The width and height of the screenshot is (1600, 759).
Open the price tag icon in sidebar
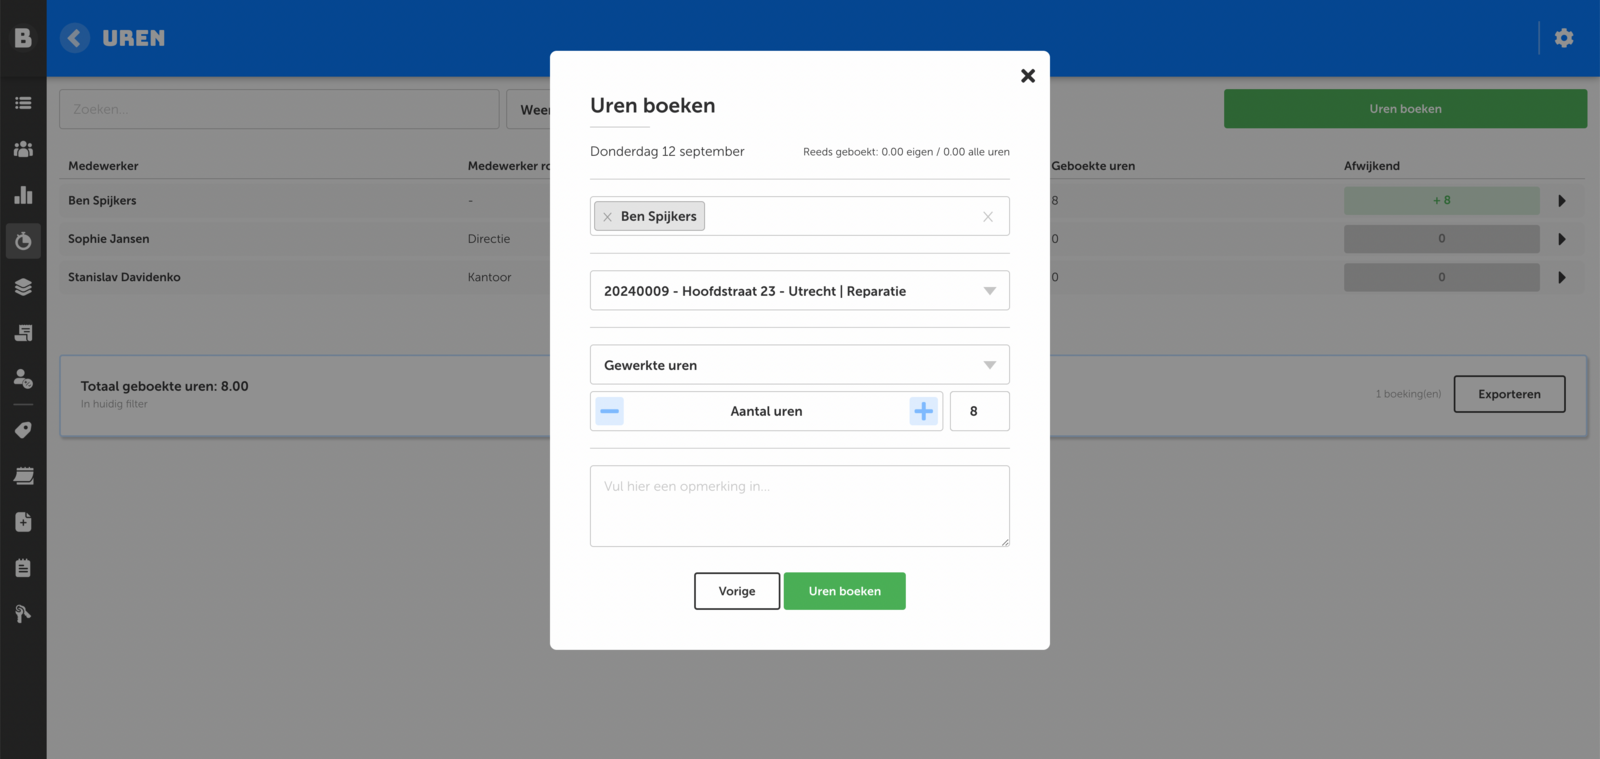tap(23, 430)
